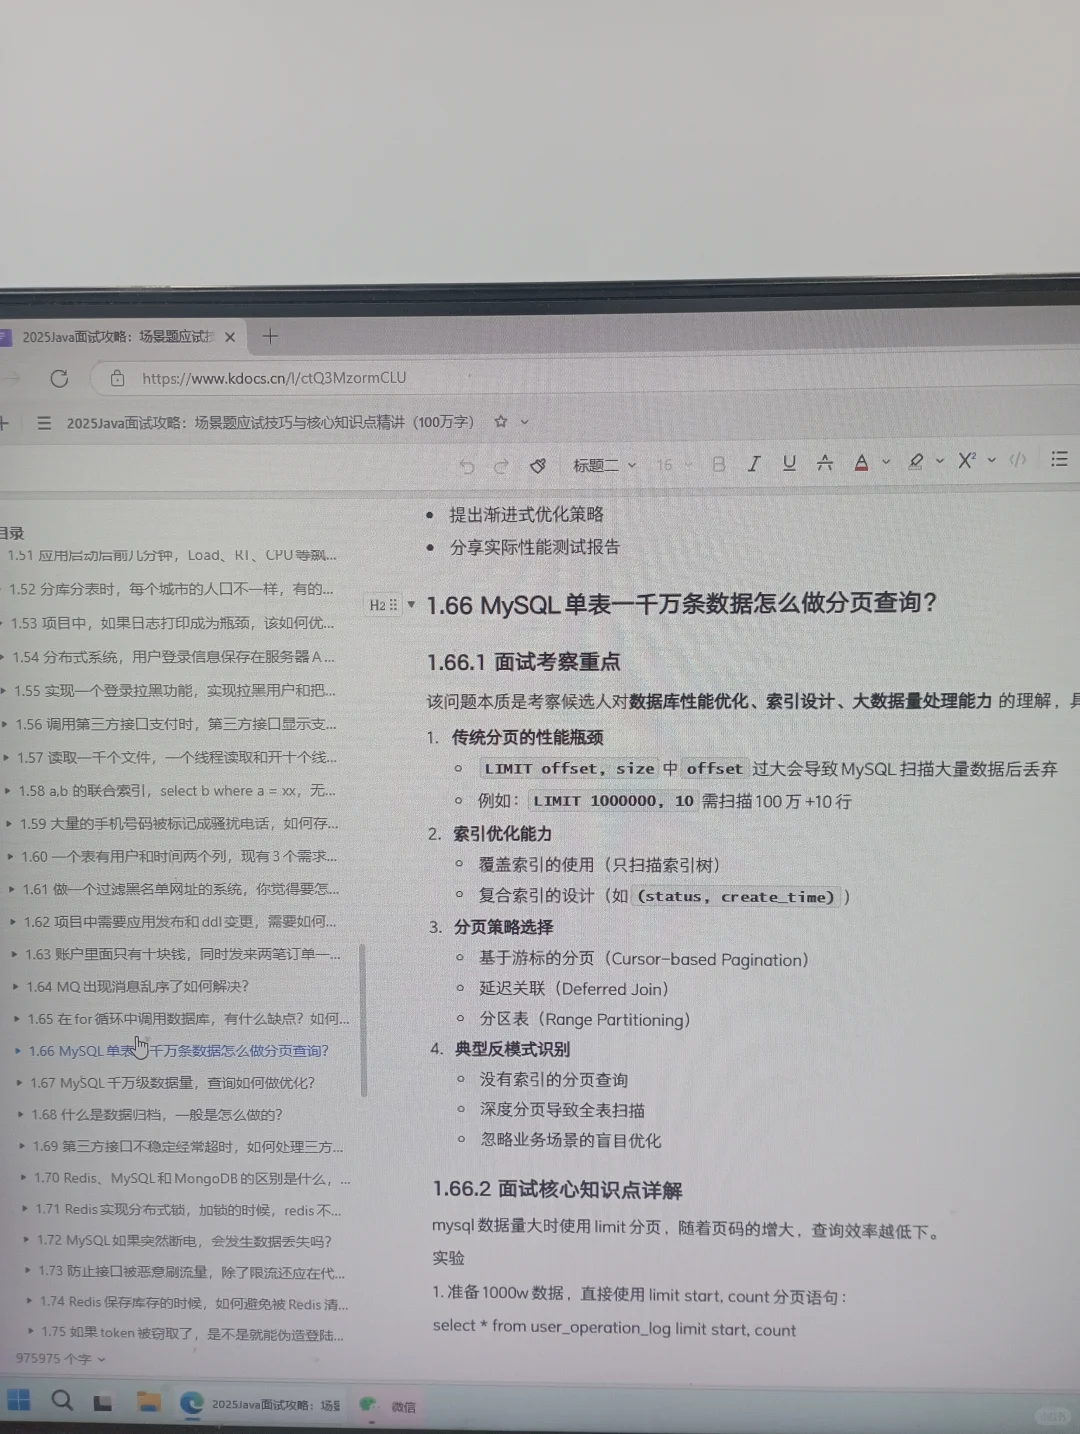Viewport: 1080px width, 1434px height.
Task: Open the dropdown next to the star
Action: 524,421
